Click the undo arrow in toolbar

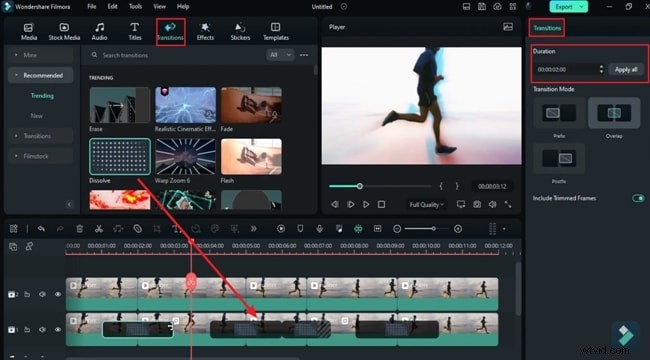[x=41, y=229]
